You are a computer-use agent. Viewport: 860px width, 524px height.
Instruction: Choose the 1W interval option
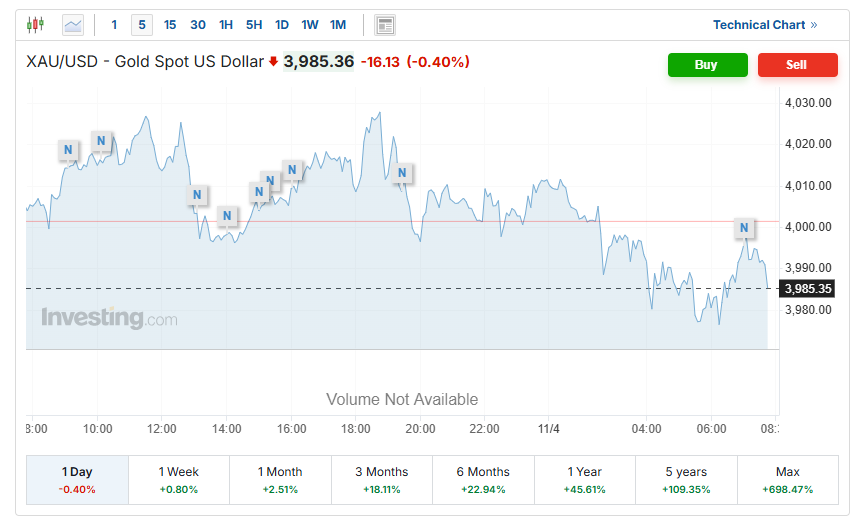(310, 24)
